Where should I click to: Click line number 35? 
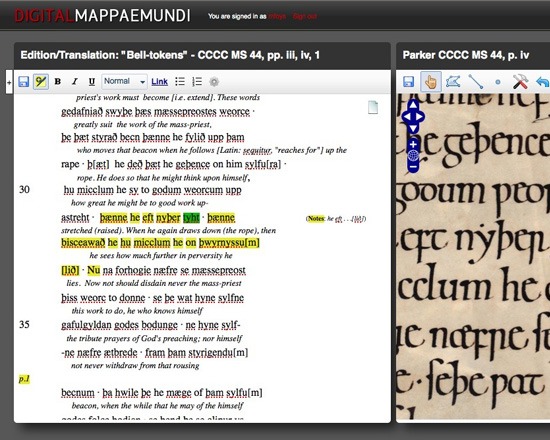[24, 324]
